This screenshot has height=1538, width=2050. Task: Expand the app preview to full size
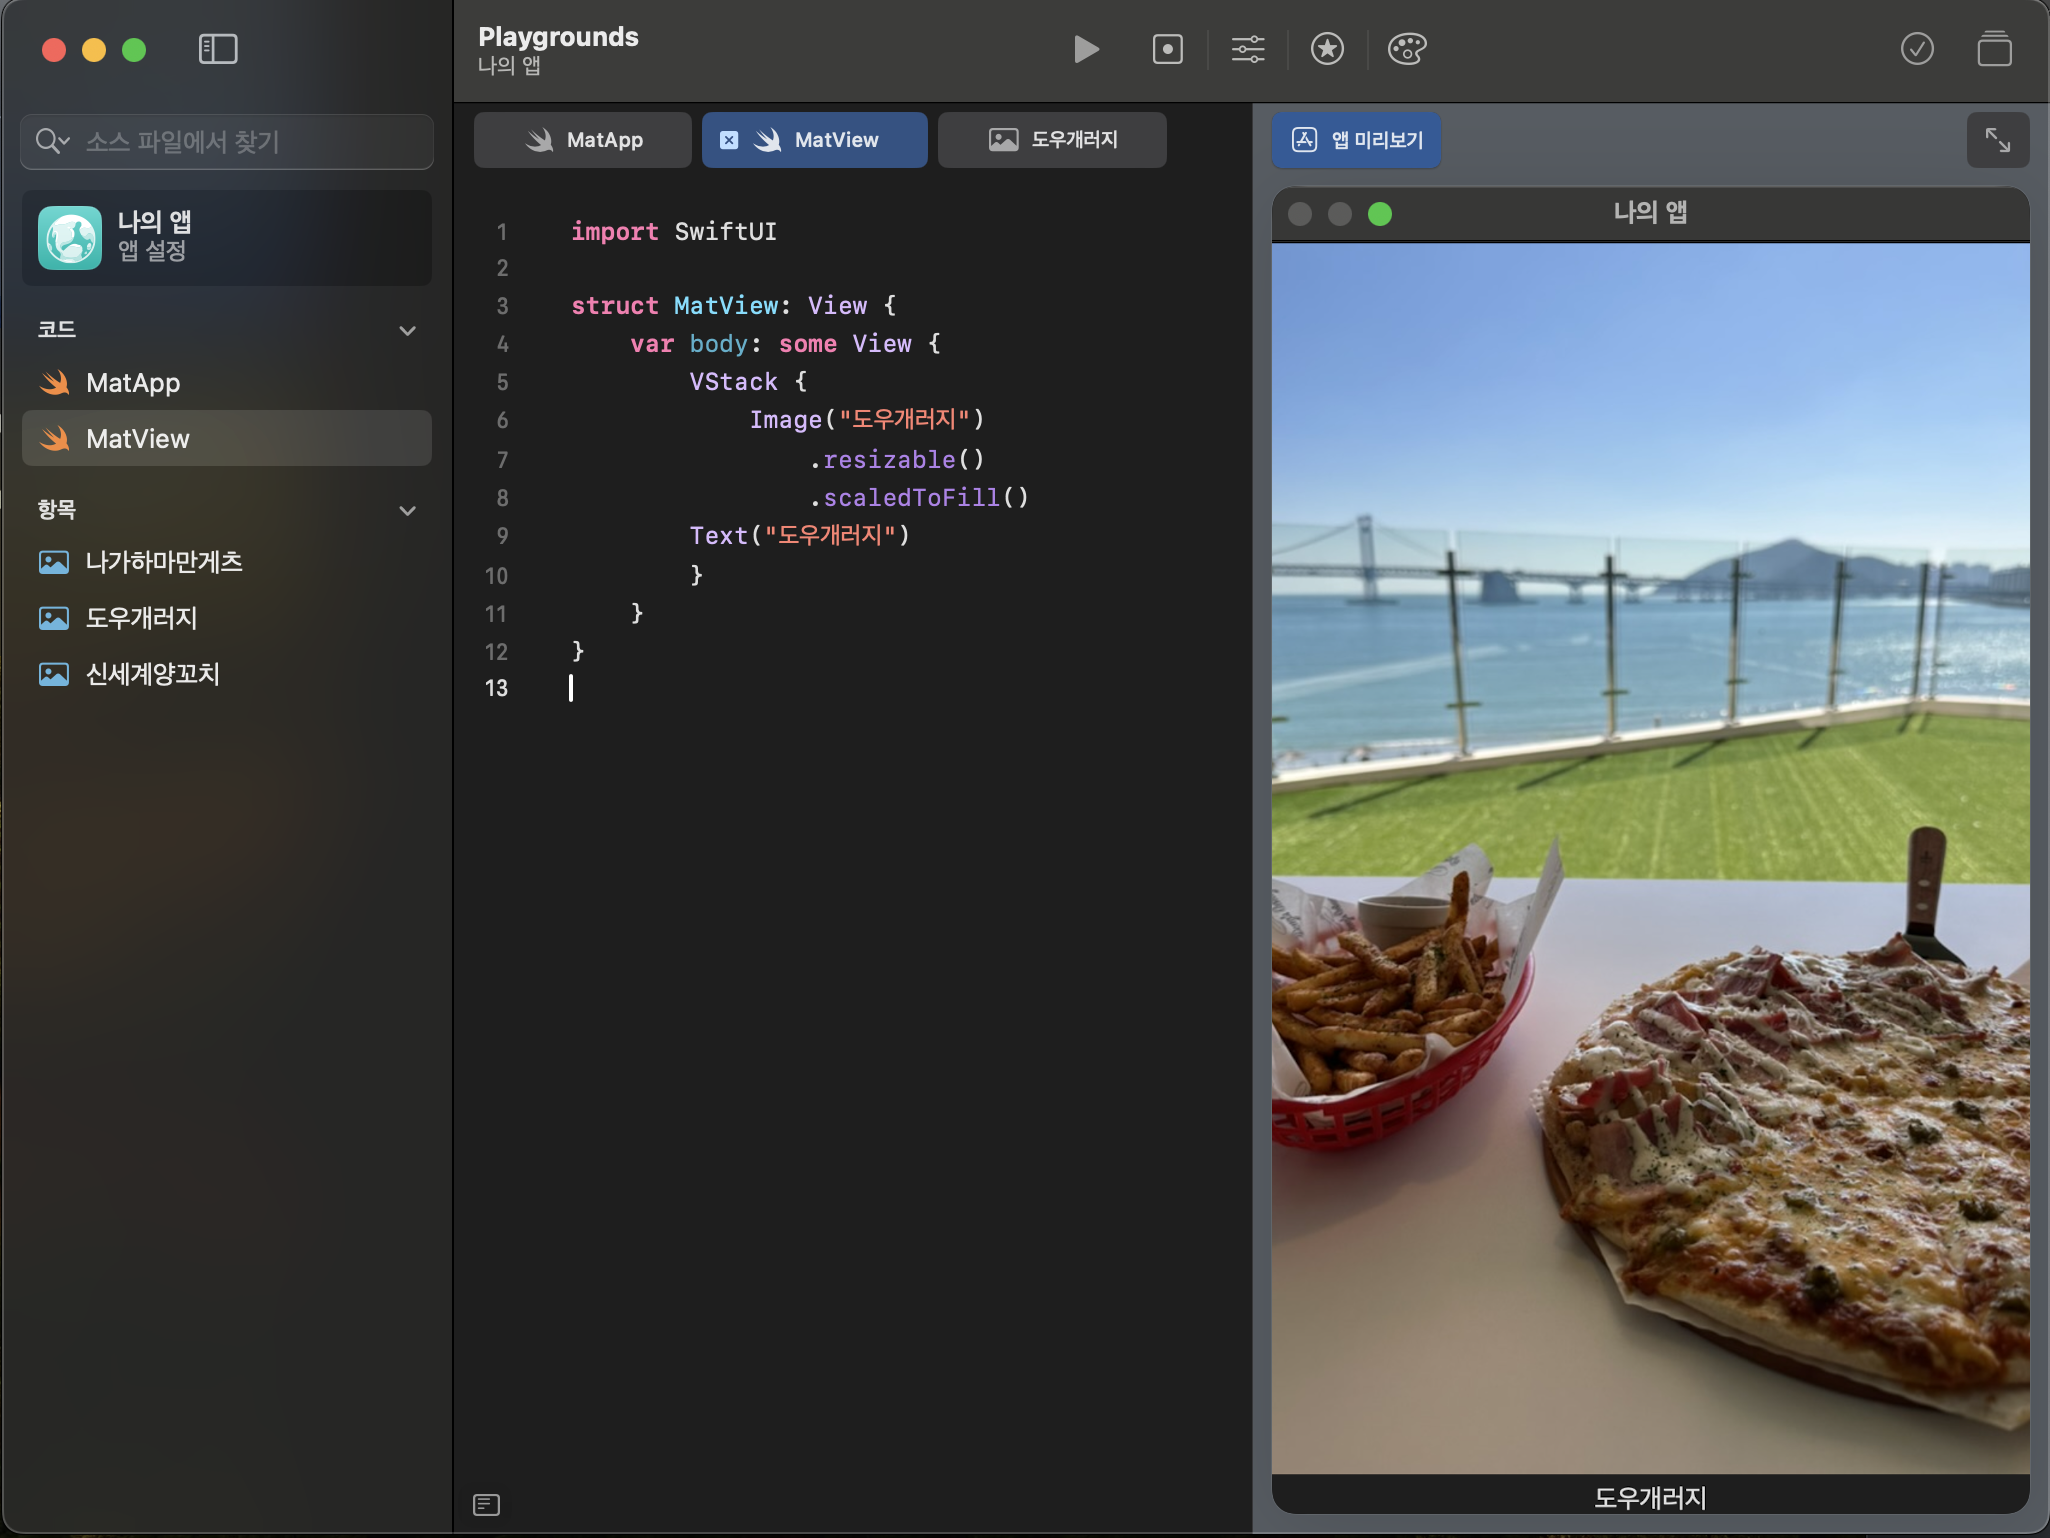pos(1997,140)
